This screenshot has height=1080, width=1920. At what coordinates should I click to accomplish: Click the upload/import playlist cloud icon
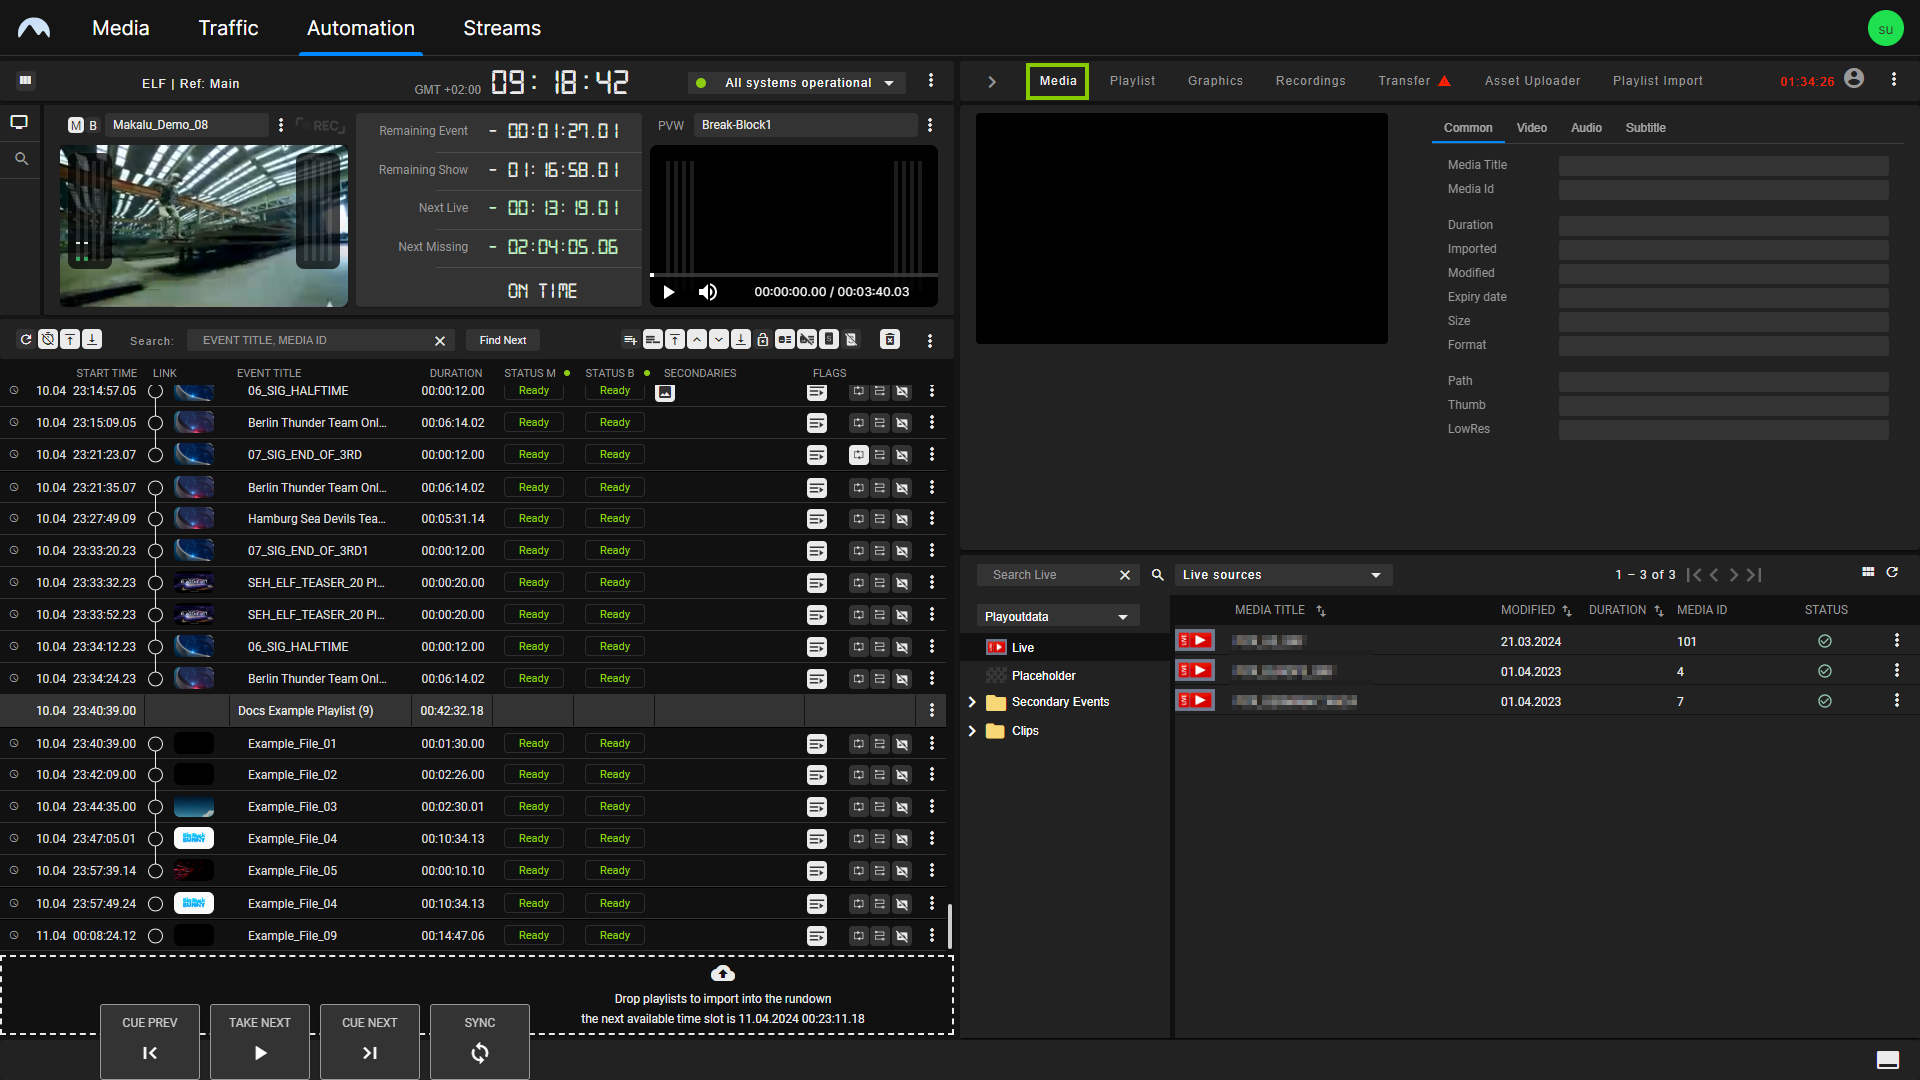tap(723, 975)
